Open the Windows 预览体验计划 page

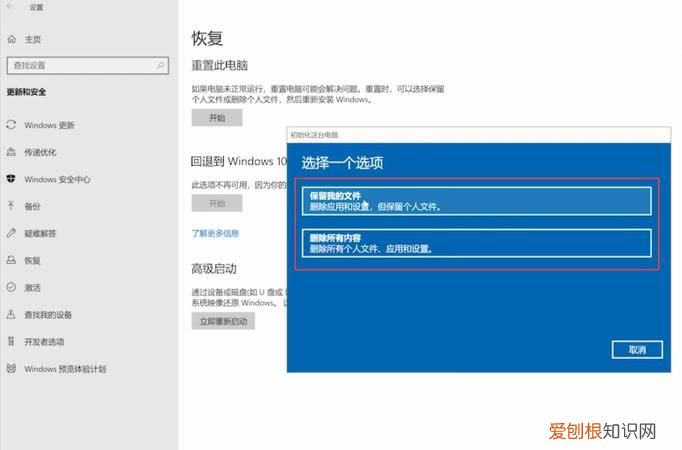click(x=65, y=369)
